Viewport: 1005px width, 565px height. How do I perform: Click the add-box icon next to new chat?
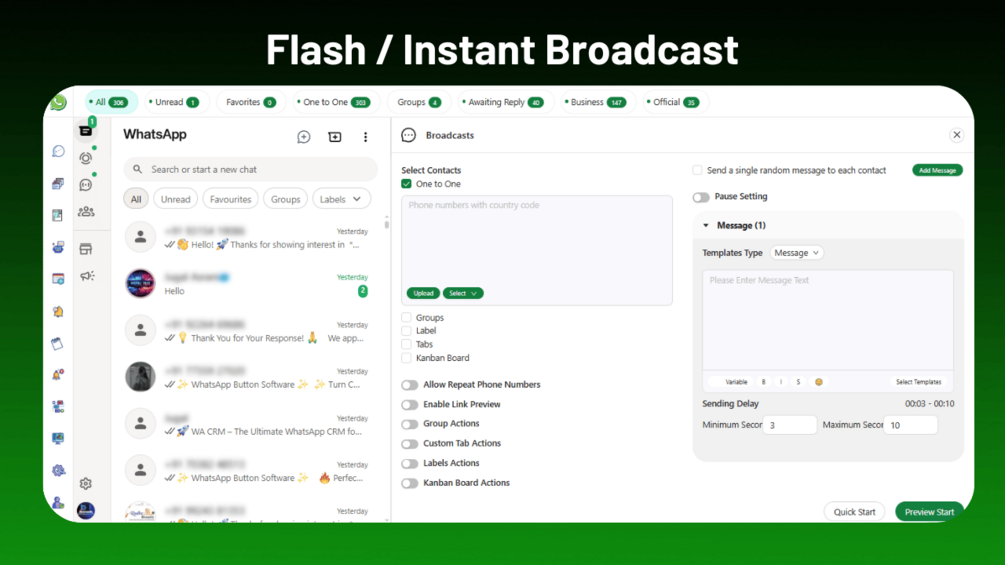(335, 137)
